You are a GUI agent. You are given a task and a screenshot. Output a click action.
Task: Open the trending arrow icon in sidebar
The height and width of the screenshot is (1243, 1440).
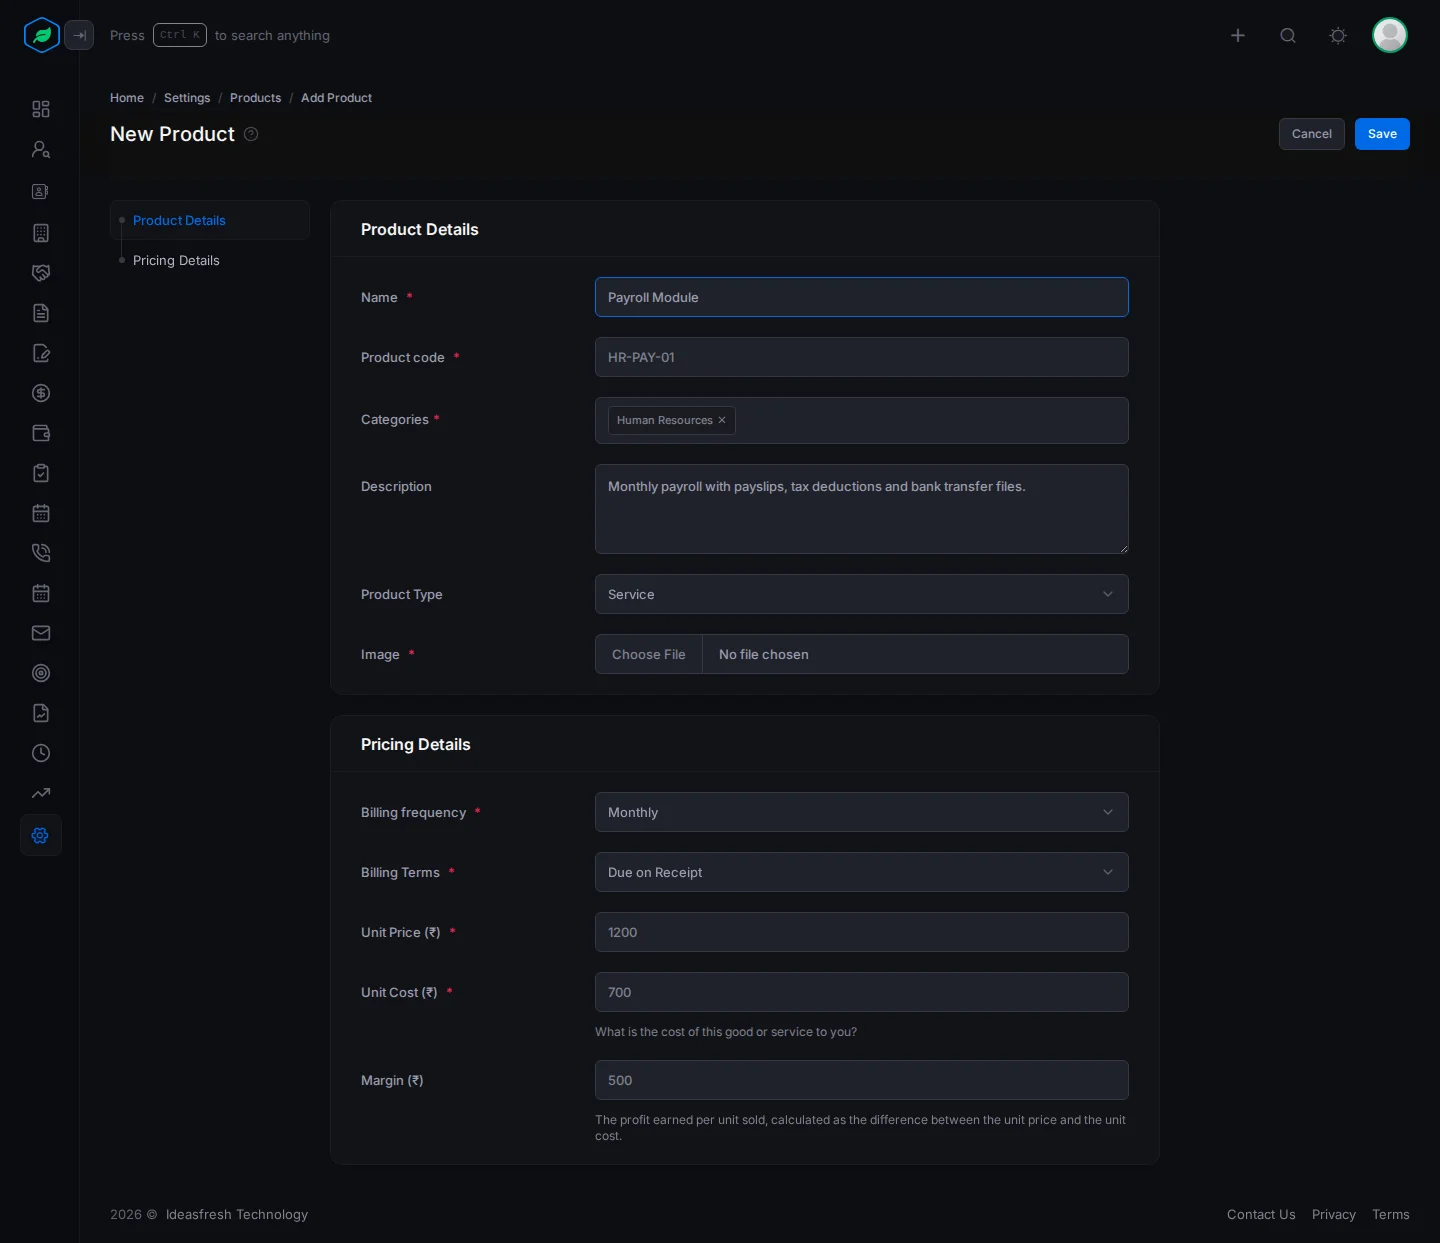coord(41,793)
